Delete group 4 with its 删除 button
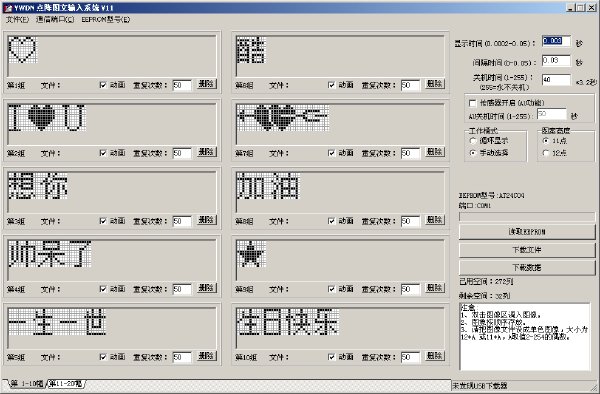600x394 pixels. pyautogui.click(x=207, y=288)
